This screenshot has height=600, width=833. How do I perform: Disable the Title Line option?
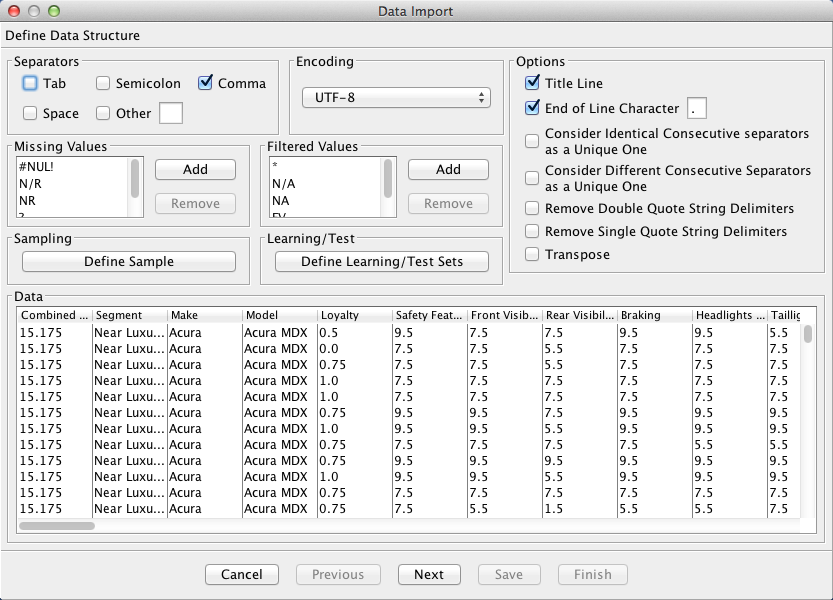pyautogui.click(x=532, y=84)
